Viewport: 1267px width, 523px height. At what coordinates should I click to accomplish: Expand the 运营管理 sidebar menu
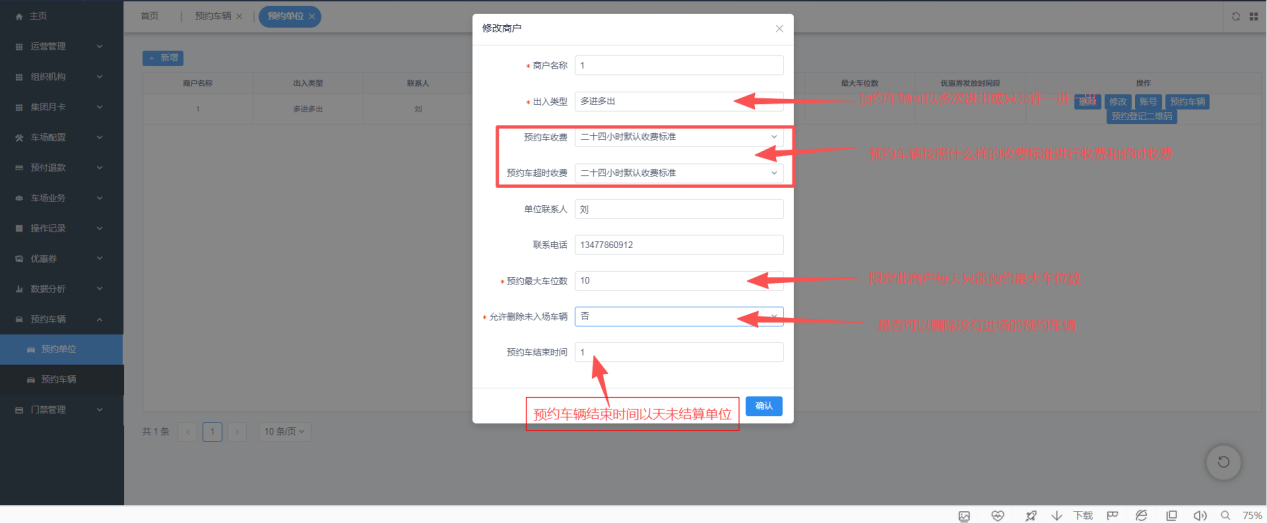61,46
